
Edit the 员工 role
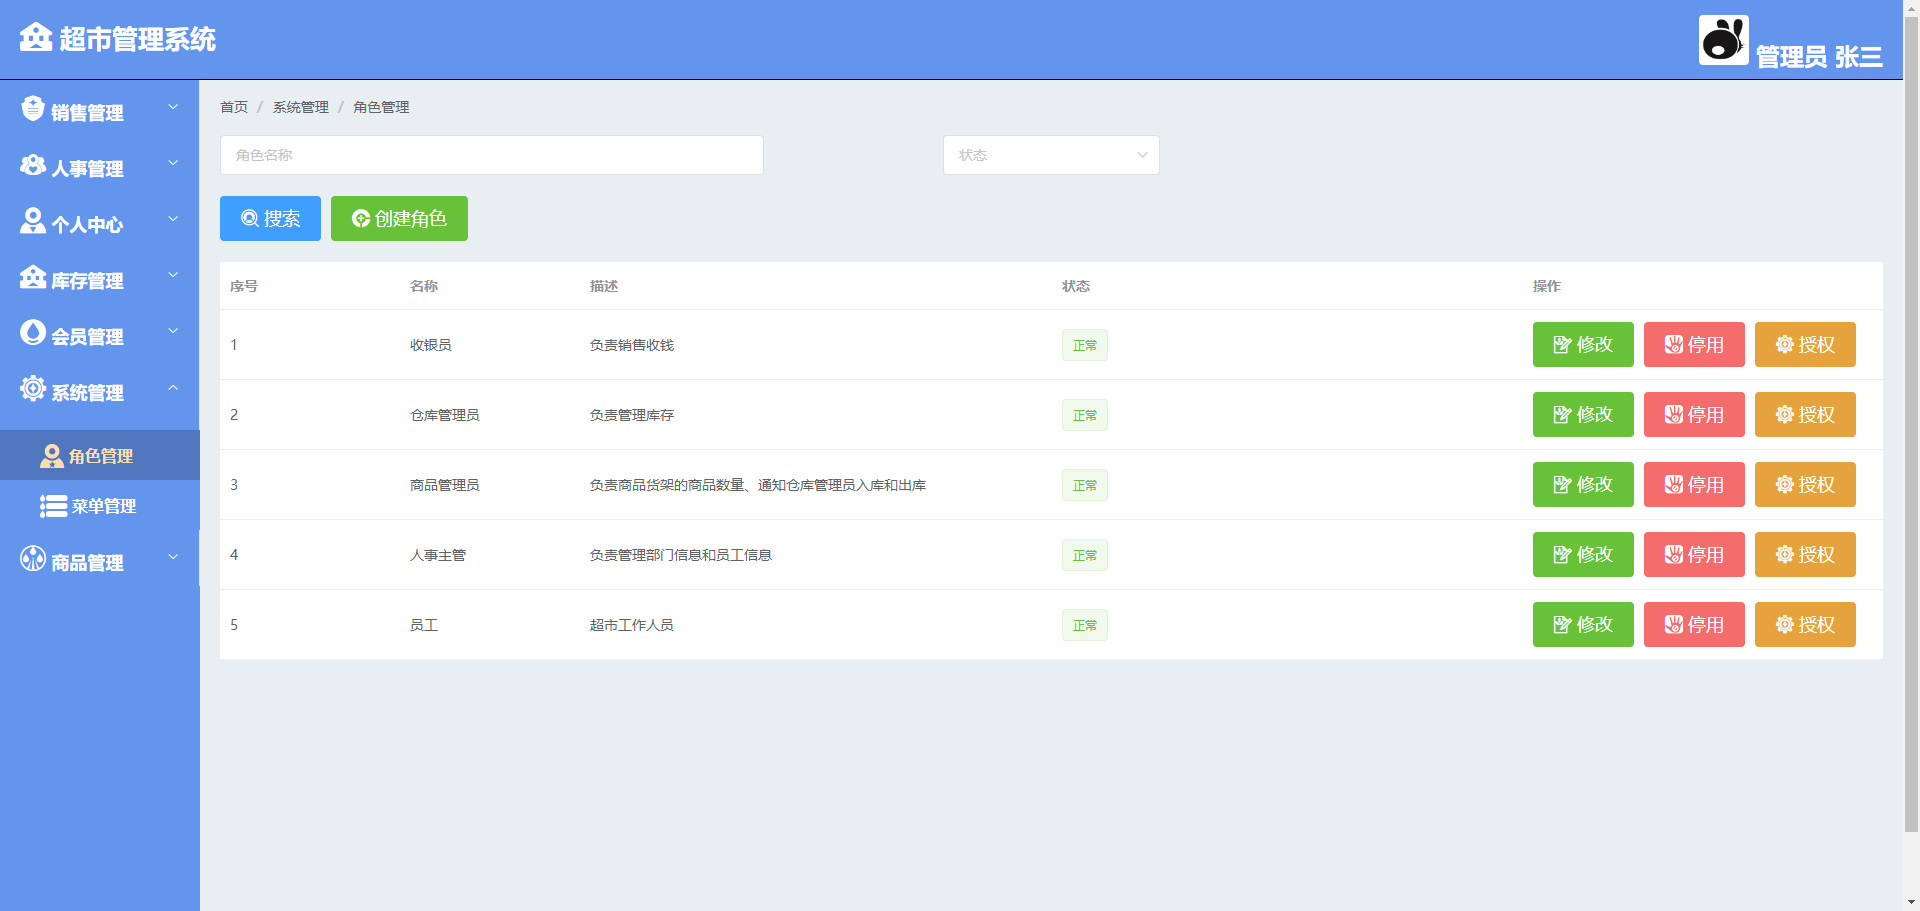pos(1583,624)
